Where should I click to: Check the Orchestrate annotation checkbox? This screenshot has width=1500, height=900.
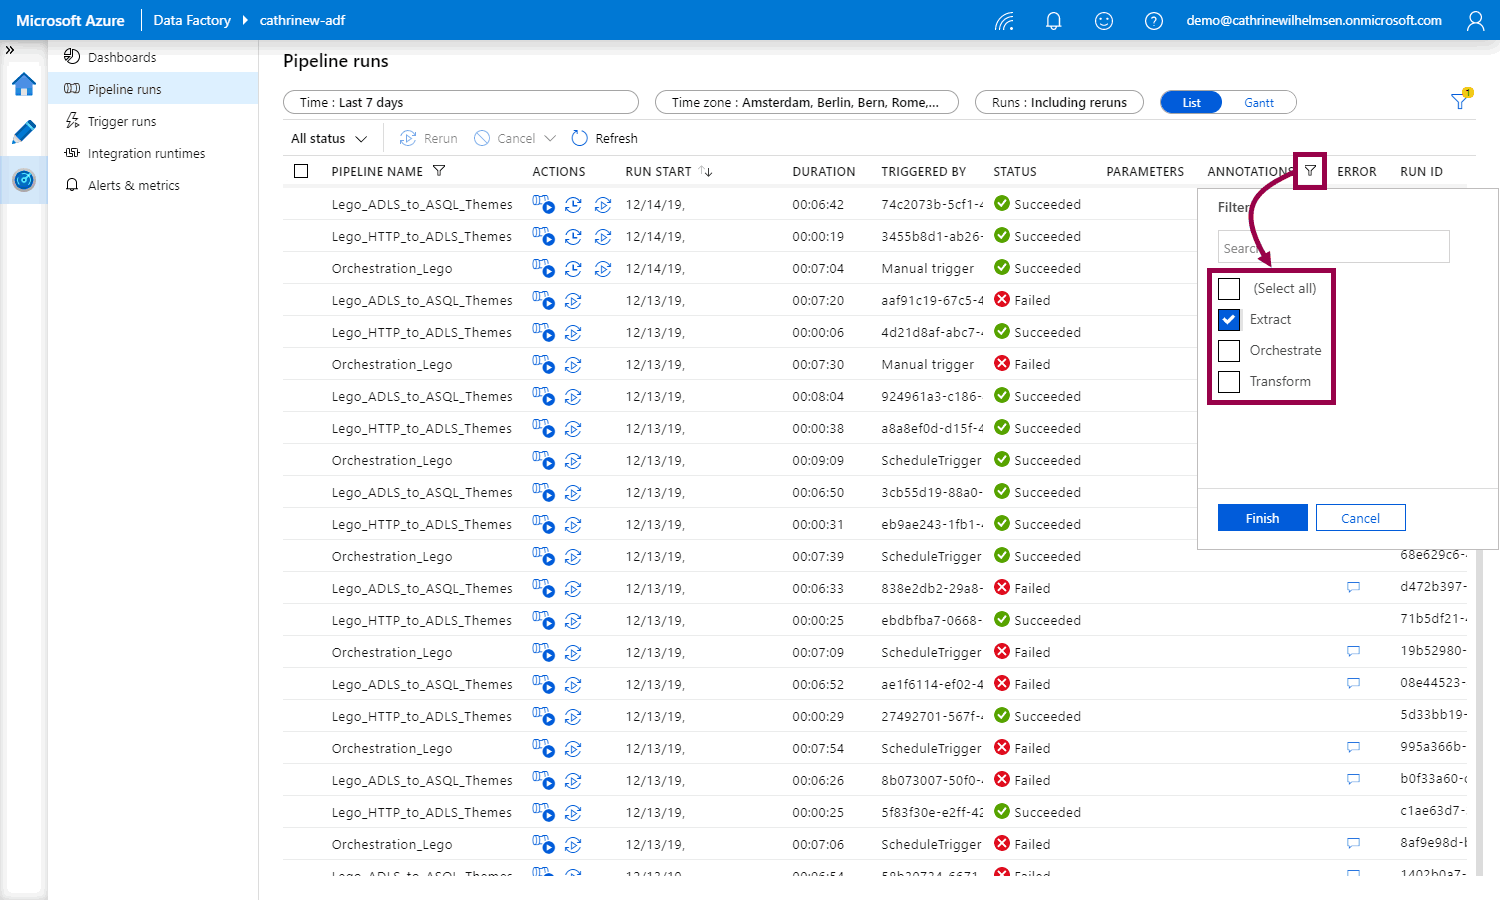[x=1229, y=351]
